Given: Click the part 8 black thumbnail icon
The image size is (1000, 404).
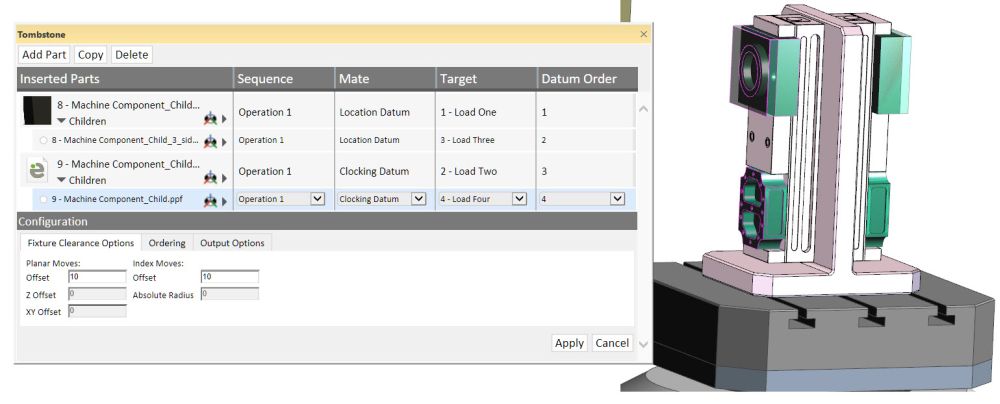Looking at the screenshot, I should tap(36, 110).
